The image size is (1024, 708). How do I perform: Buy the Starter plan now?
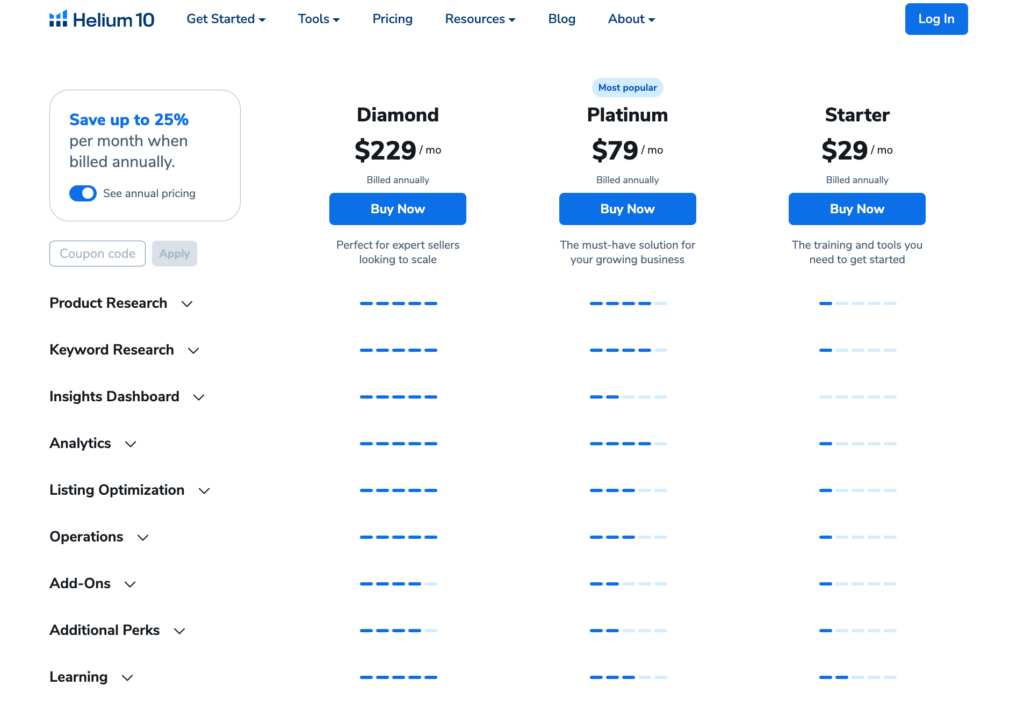[857, 209]
